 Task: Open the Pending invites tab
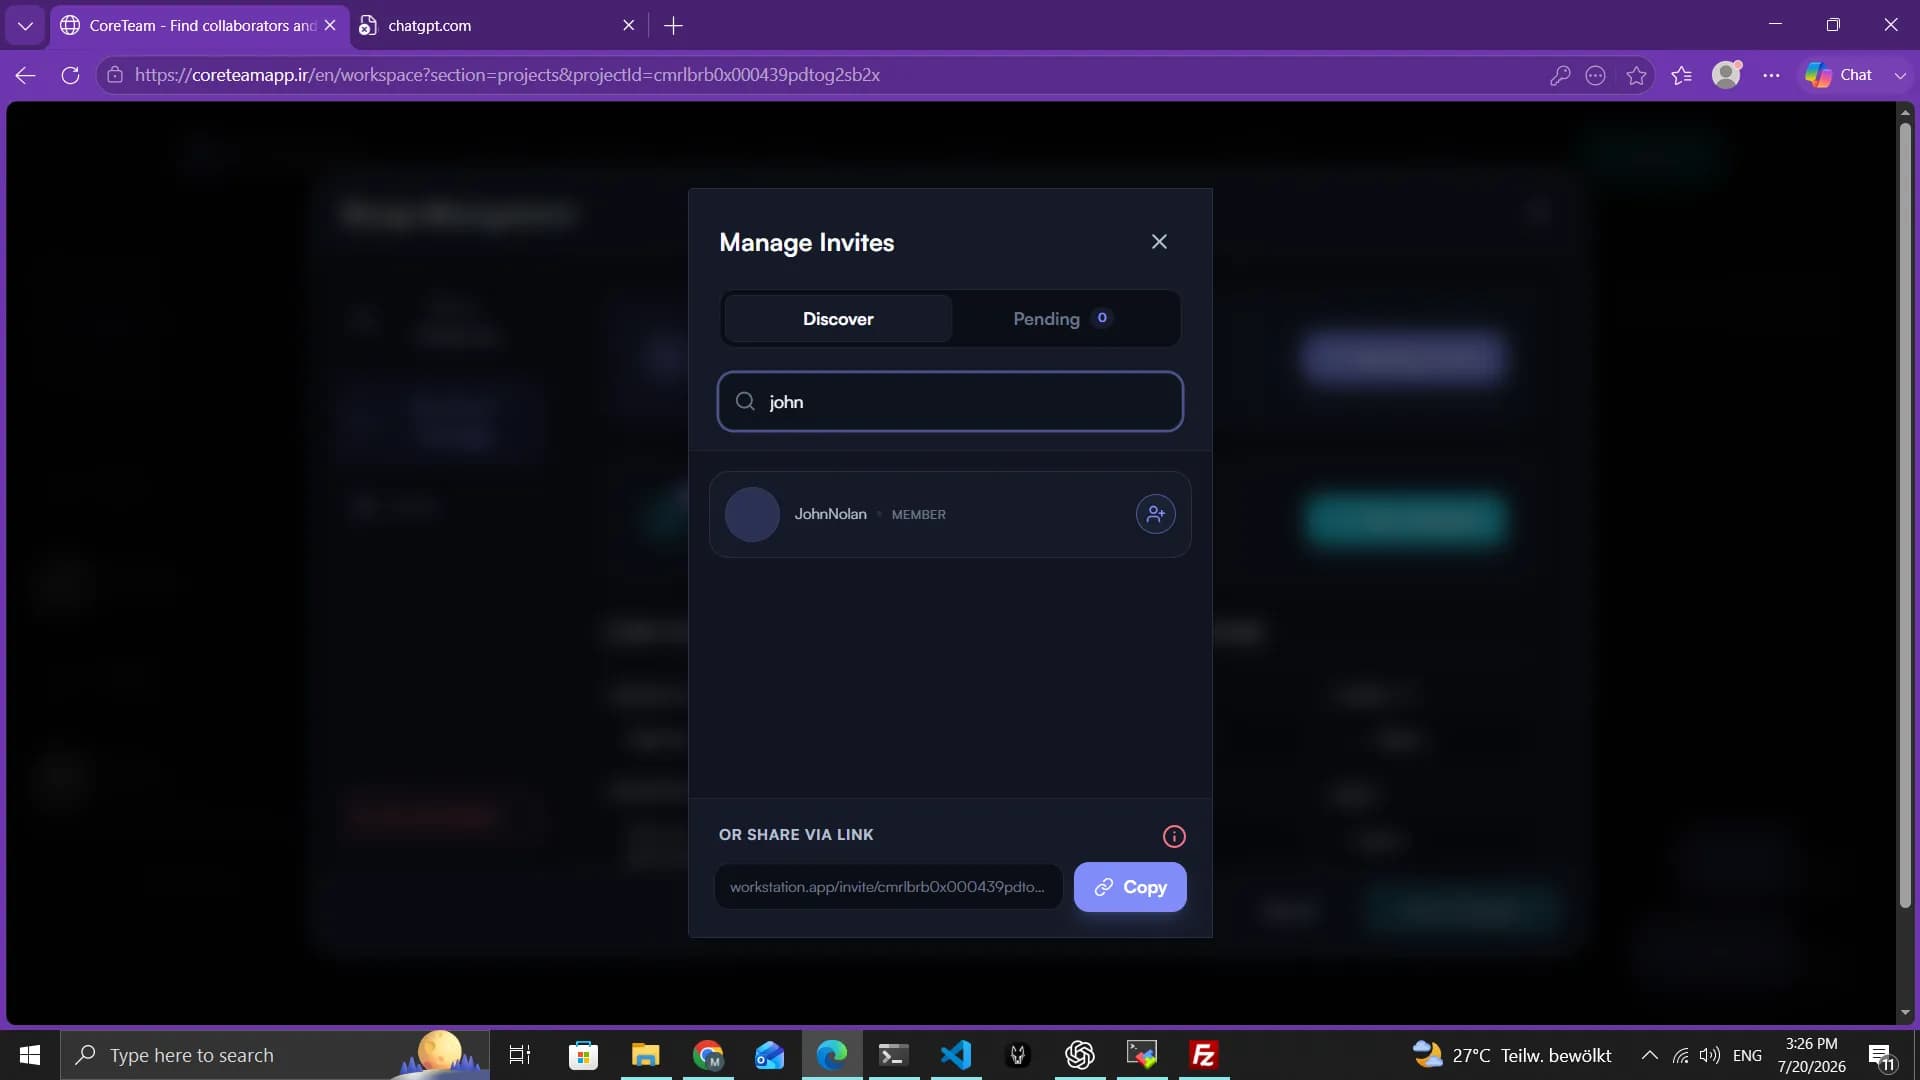1063,319
